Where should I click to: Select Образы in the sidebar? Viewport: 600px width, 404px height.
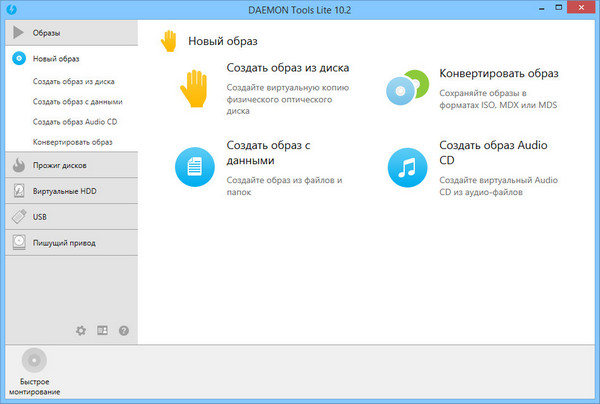(72, 33)
